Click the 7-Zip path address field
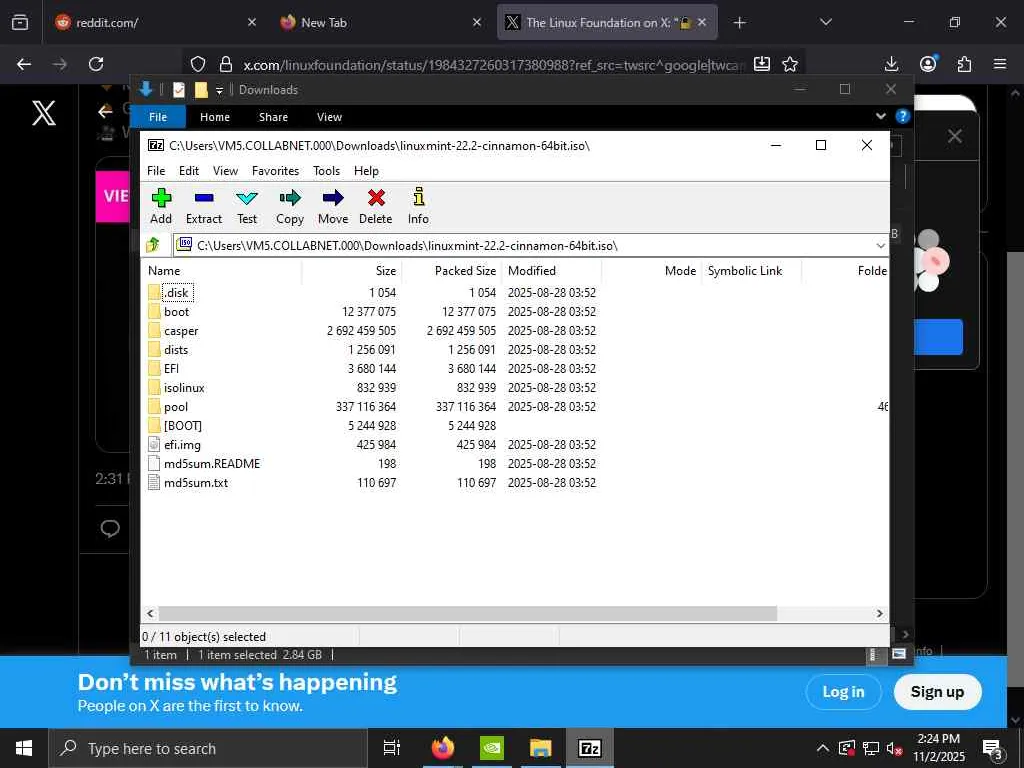This screenshot has height=768, width=1024. point(530,246)
